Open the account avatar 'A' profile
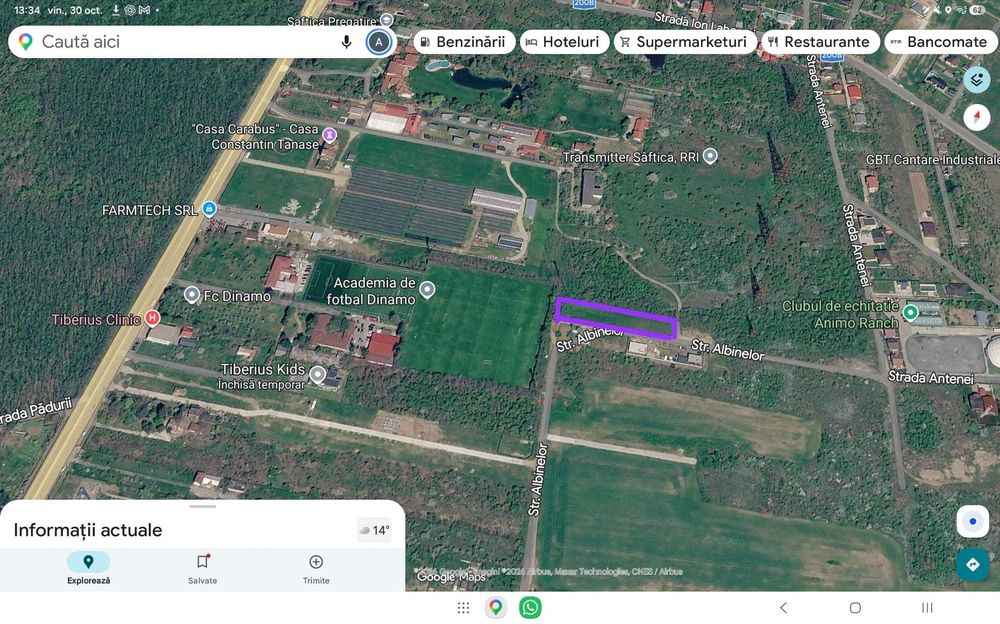The height and width of the screenshot is (624, 1000). [379, 42]
